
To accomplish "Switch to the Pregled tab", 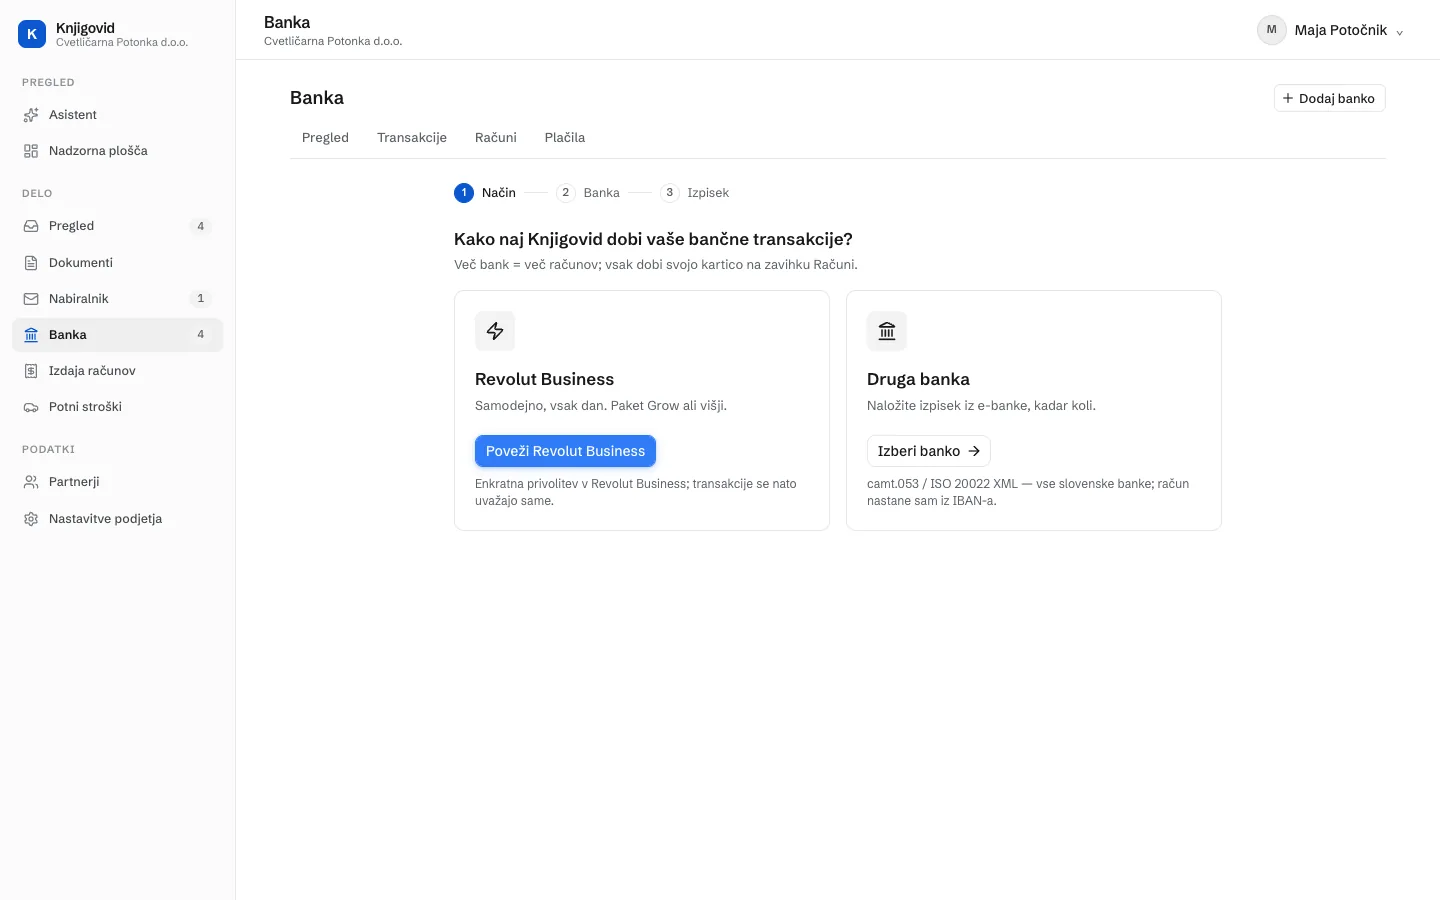I will click(325, 138).
